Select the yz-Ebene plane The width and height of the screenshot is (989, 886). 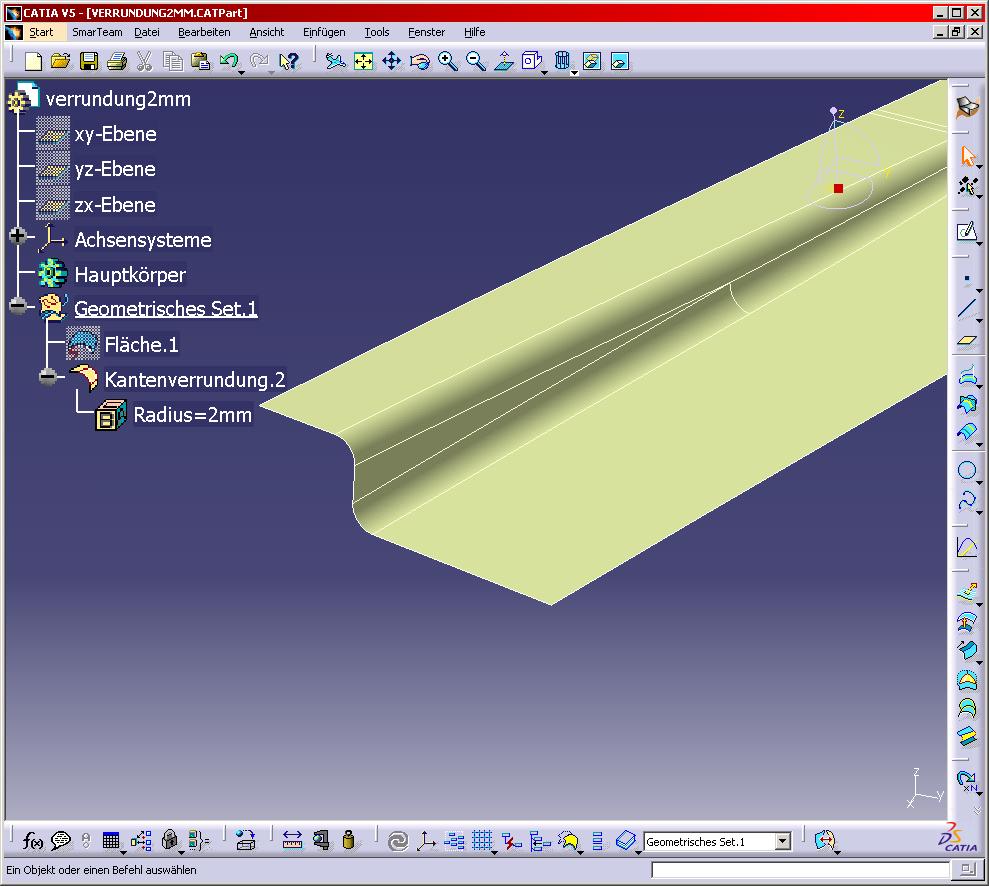[x=115, y=169]
